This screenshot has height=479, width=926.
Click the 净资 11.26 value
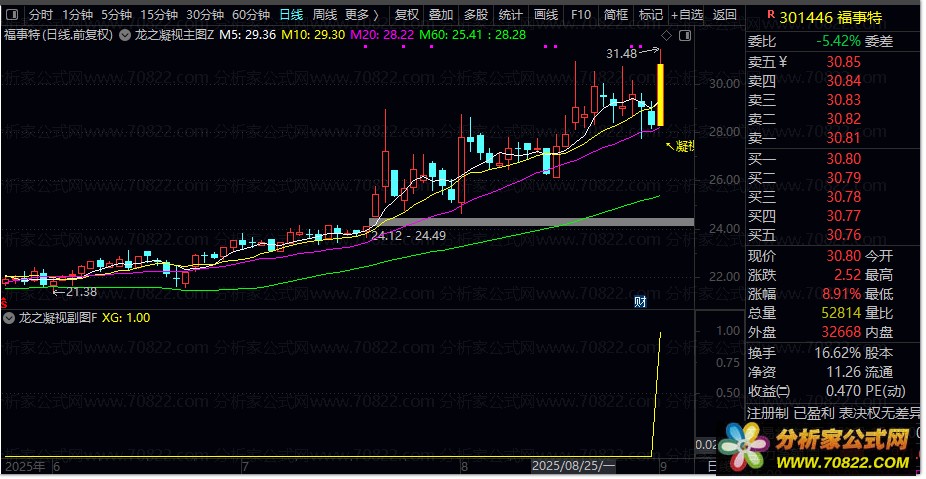tap(843, 373)
